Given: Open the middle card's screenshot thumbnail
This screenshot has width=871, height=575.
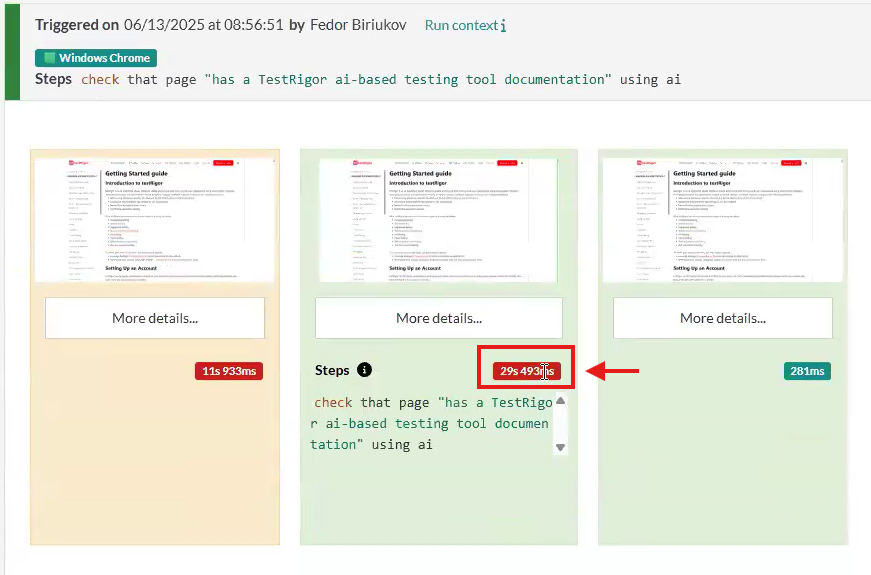Looking at the screenshot, I should coord(439,220).
